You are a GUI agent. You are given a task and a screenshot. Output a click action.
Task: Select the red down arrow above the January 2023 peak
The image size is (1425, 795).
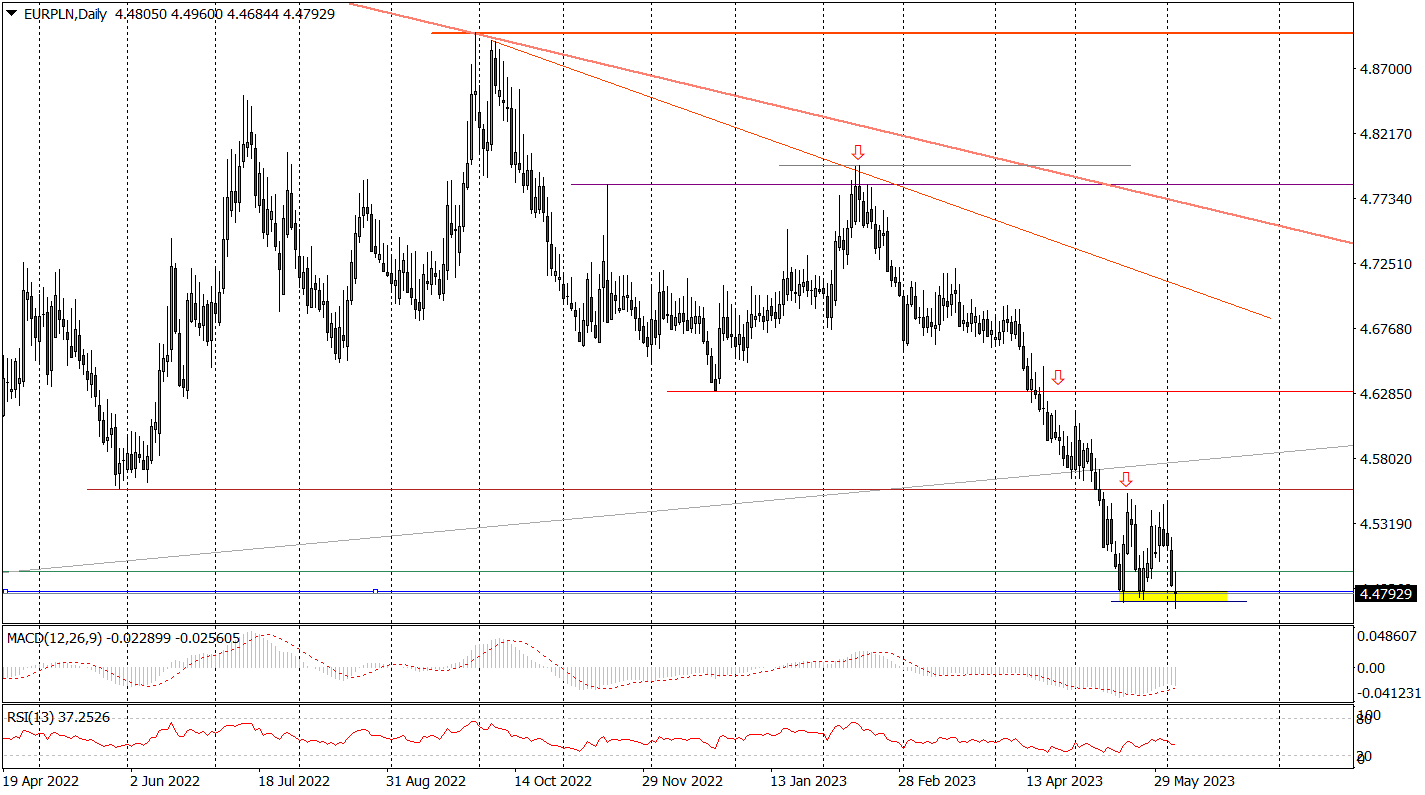[x=858, y=152]
